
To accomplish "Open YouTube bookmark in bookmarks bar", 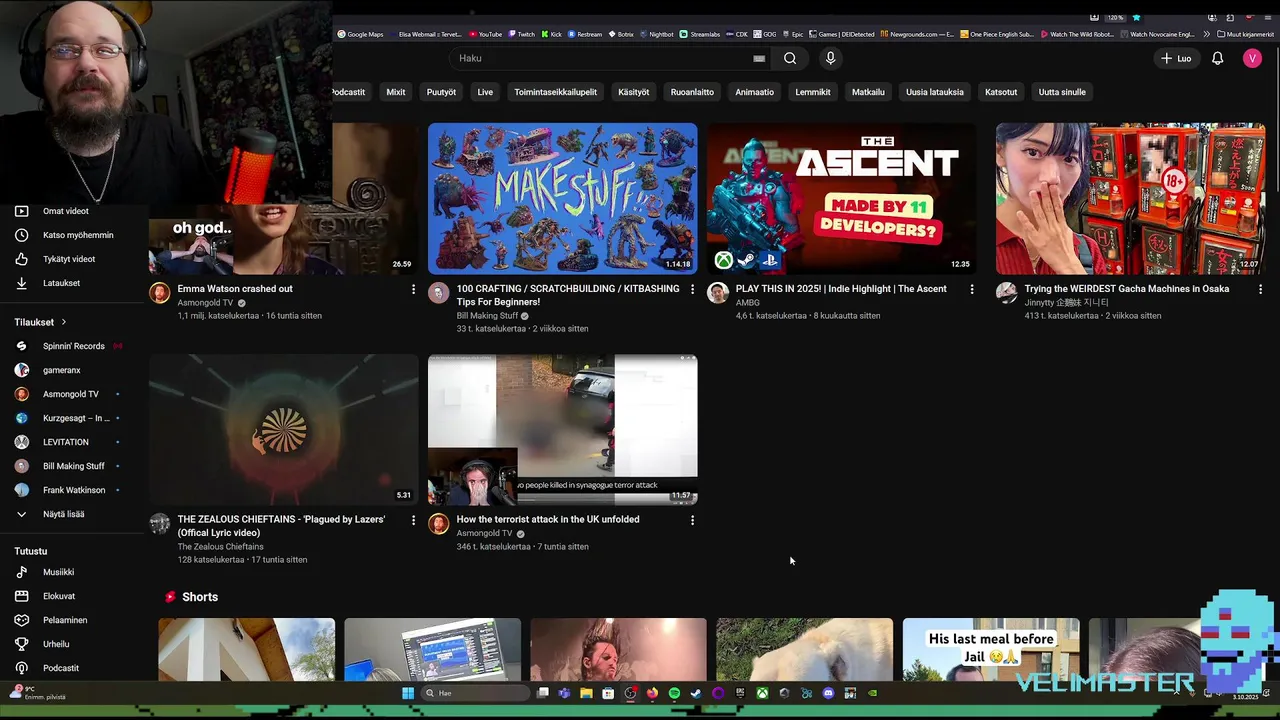I will pos(485,34).
